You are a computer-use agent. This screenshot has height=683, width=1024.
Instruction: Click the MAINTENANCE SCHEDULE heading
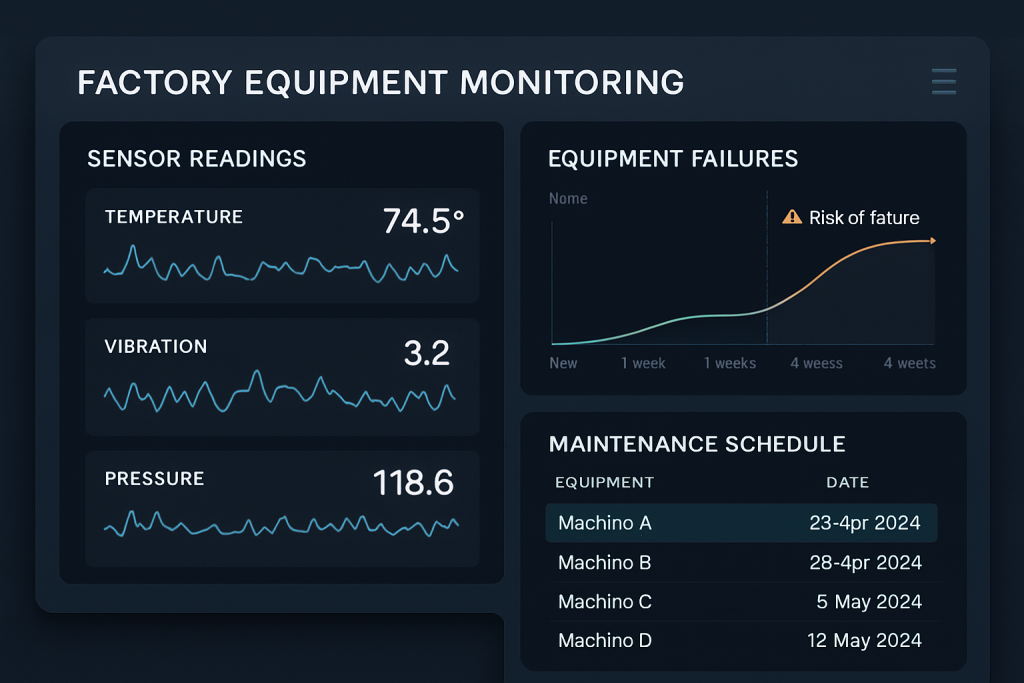[x=697, y=444]
